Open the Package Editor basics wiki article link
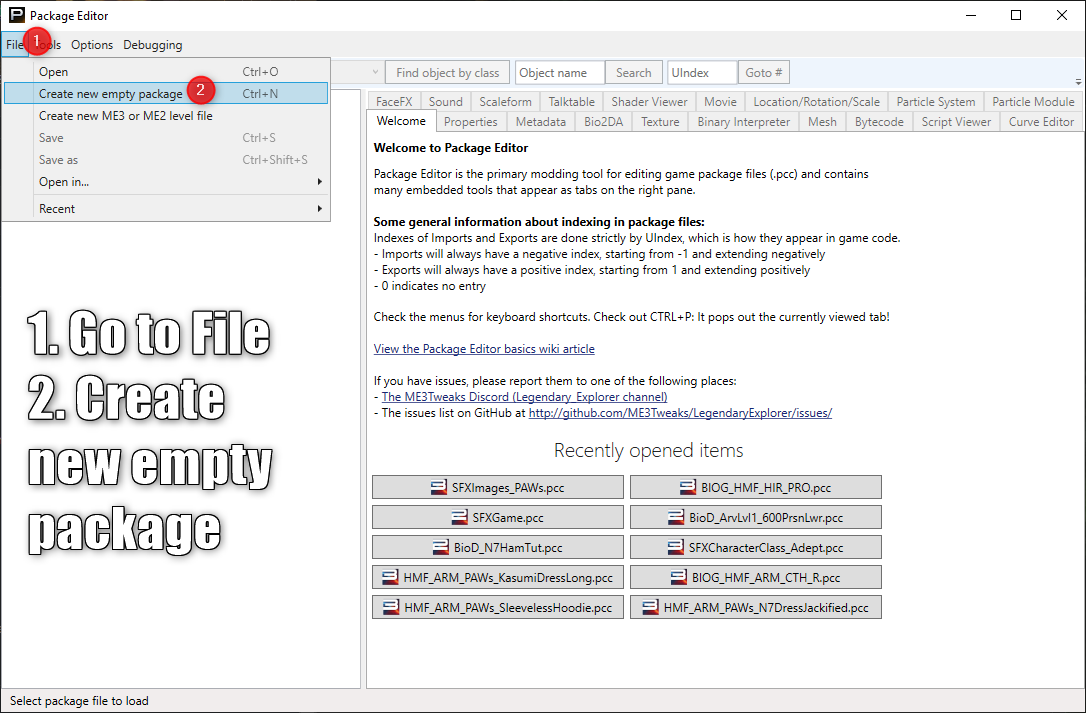The height and width of the screenshot is (713, 1086). pos(484,349)
